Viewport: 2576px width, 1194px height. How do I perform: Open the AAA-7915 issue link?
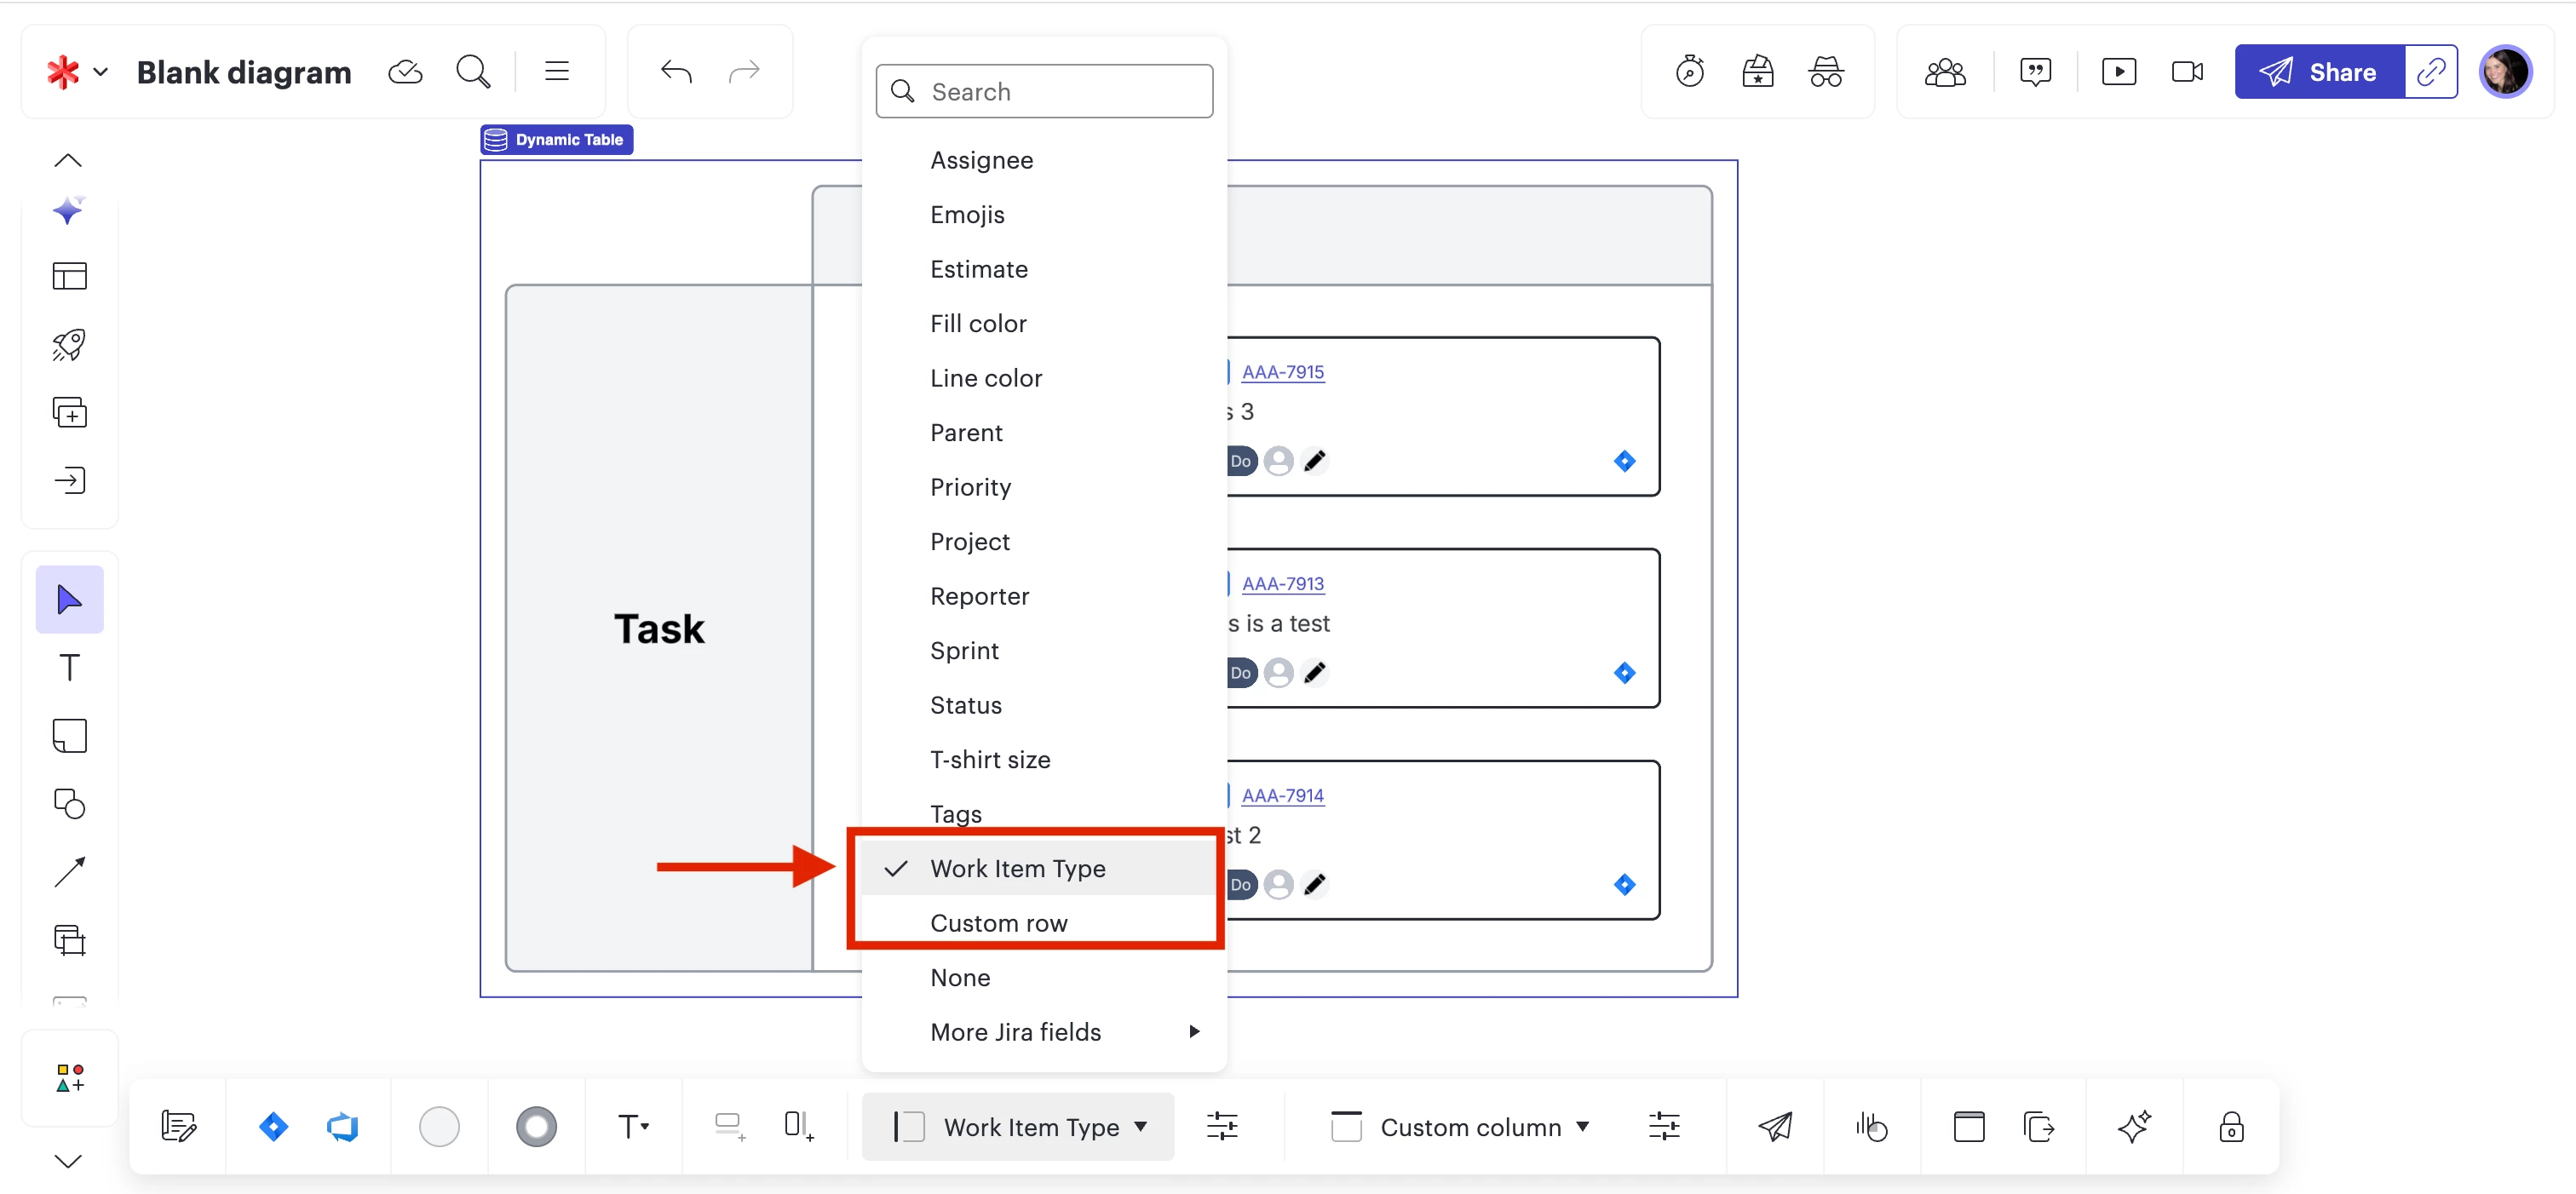(1282, 372)
